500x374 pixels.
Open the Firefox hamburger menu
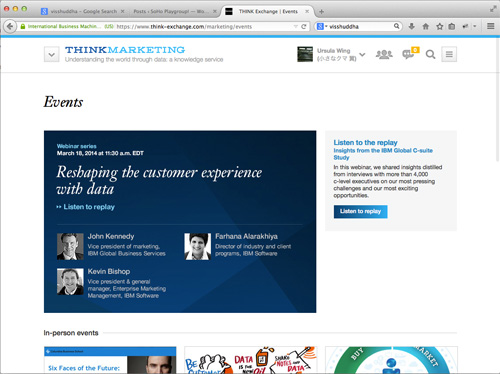click(490, 26)
